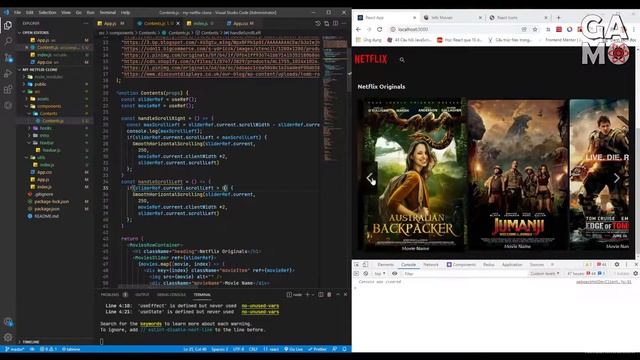Open VS Code Accounts icon

[x=8, y=322]
